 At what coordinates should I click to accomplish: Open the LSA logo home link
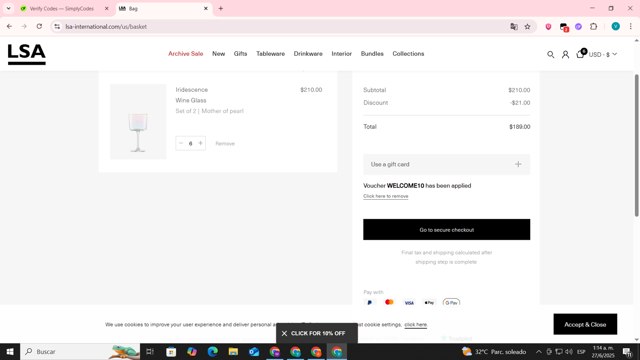point(27,54)
